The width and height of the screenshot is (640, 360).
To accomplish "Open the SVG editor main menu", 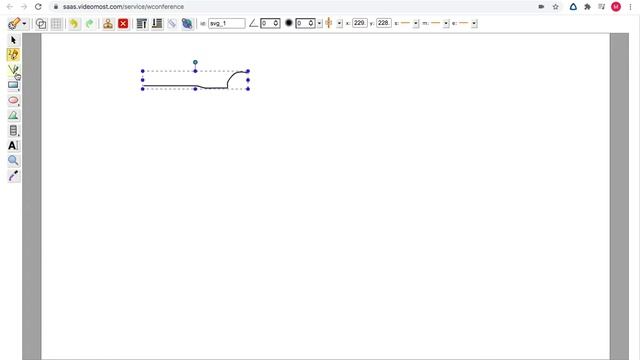I will [17, 24].
